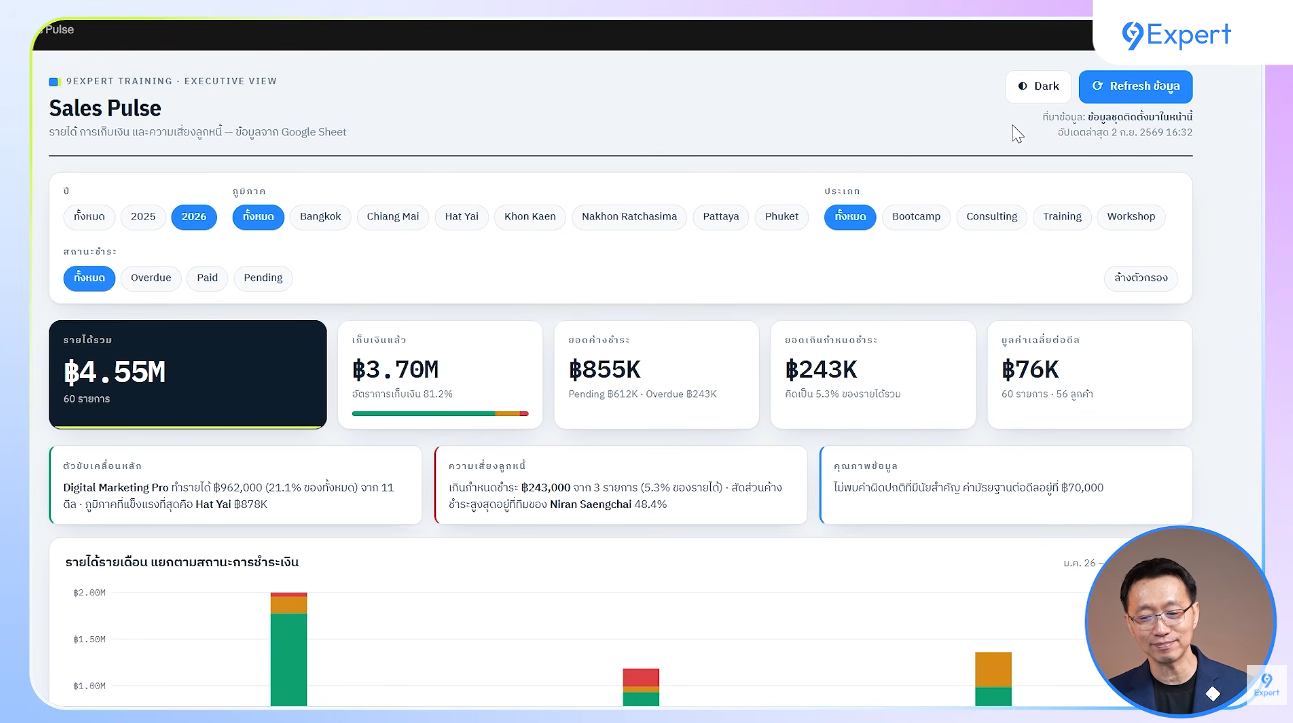Select the Phuket region chip
This screenshot has width=1293, height=723.
[x=782, y=217]
